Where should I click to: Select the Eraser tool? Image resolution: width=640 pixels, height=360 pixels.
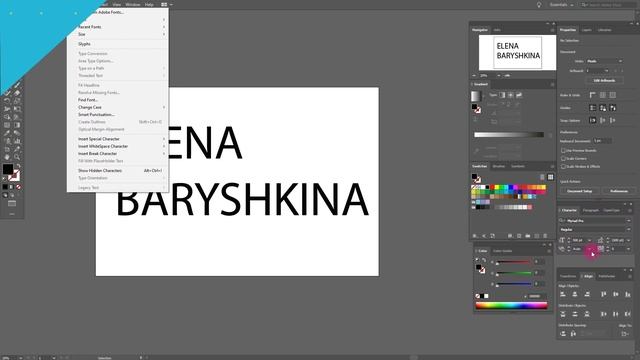pos(17,93)
